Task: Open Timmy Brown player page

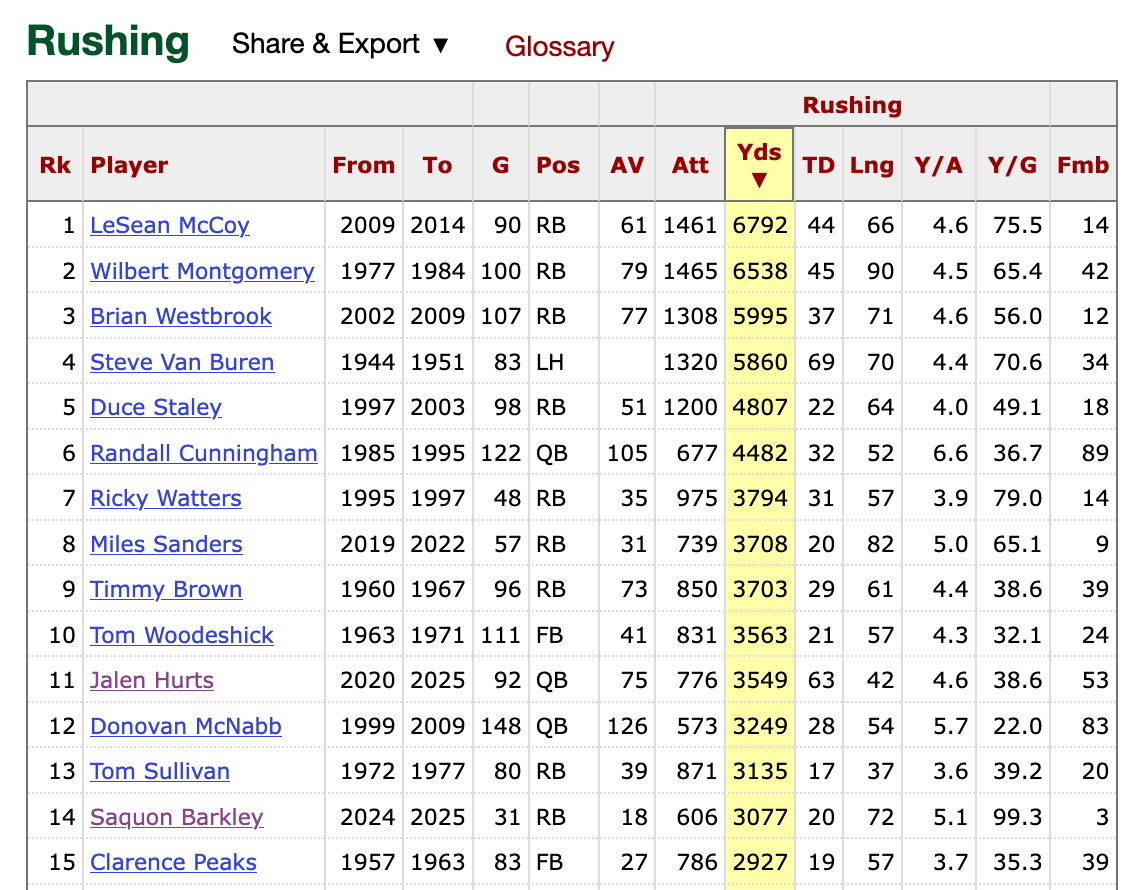Action: tap(166, 589)
